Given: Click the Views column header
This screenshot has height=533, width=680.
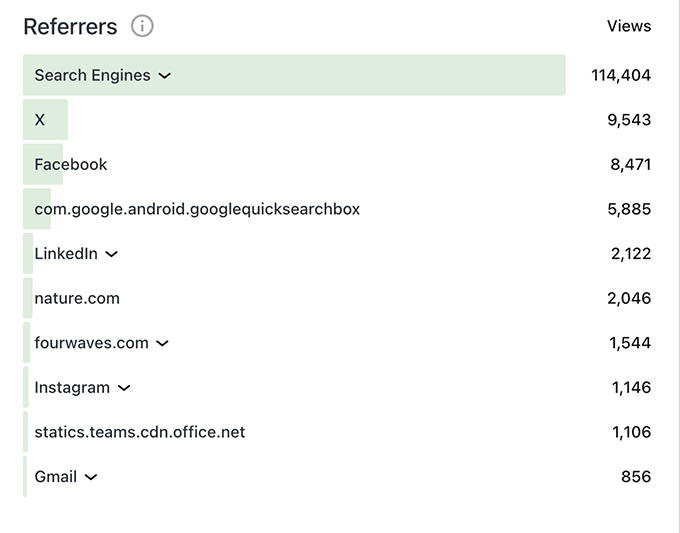Looking at the screenshot, I should point(629,26).
